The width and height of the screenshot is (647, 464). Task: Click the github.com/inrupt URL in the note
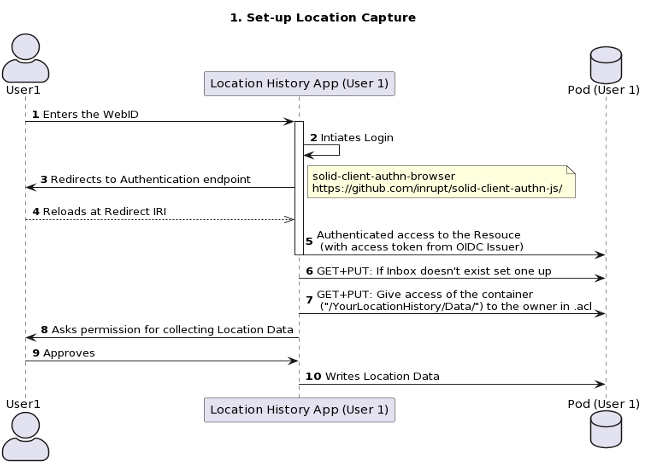tap(437, 188)
